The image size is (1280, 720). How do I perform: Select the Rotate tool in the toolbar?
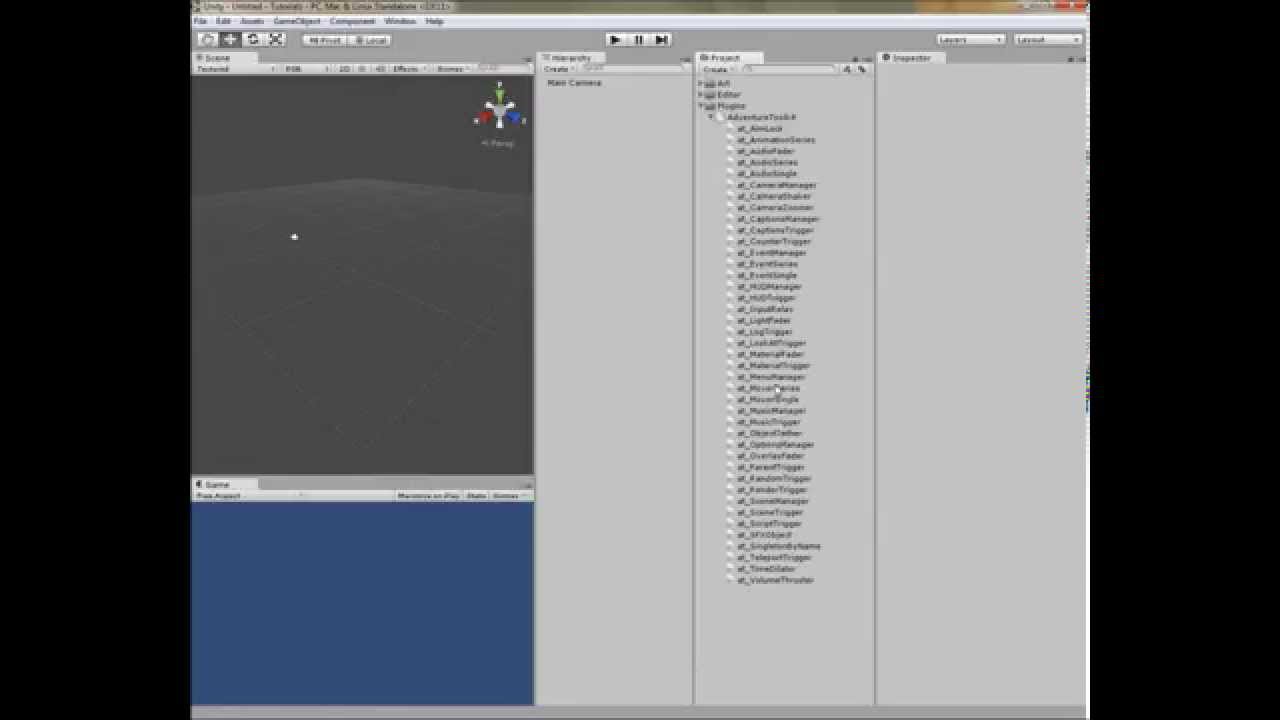pos(253,39)
